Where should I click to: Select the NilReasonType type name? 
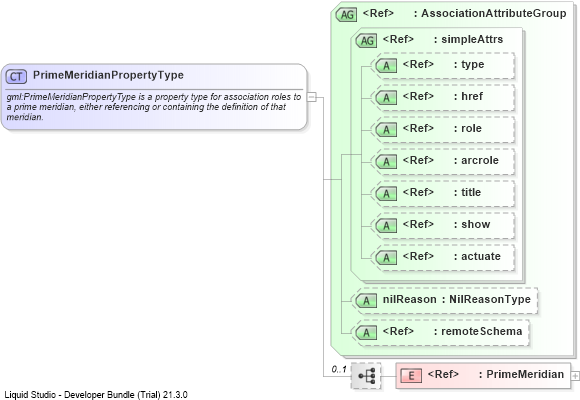[490, 299]
